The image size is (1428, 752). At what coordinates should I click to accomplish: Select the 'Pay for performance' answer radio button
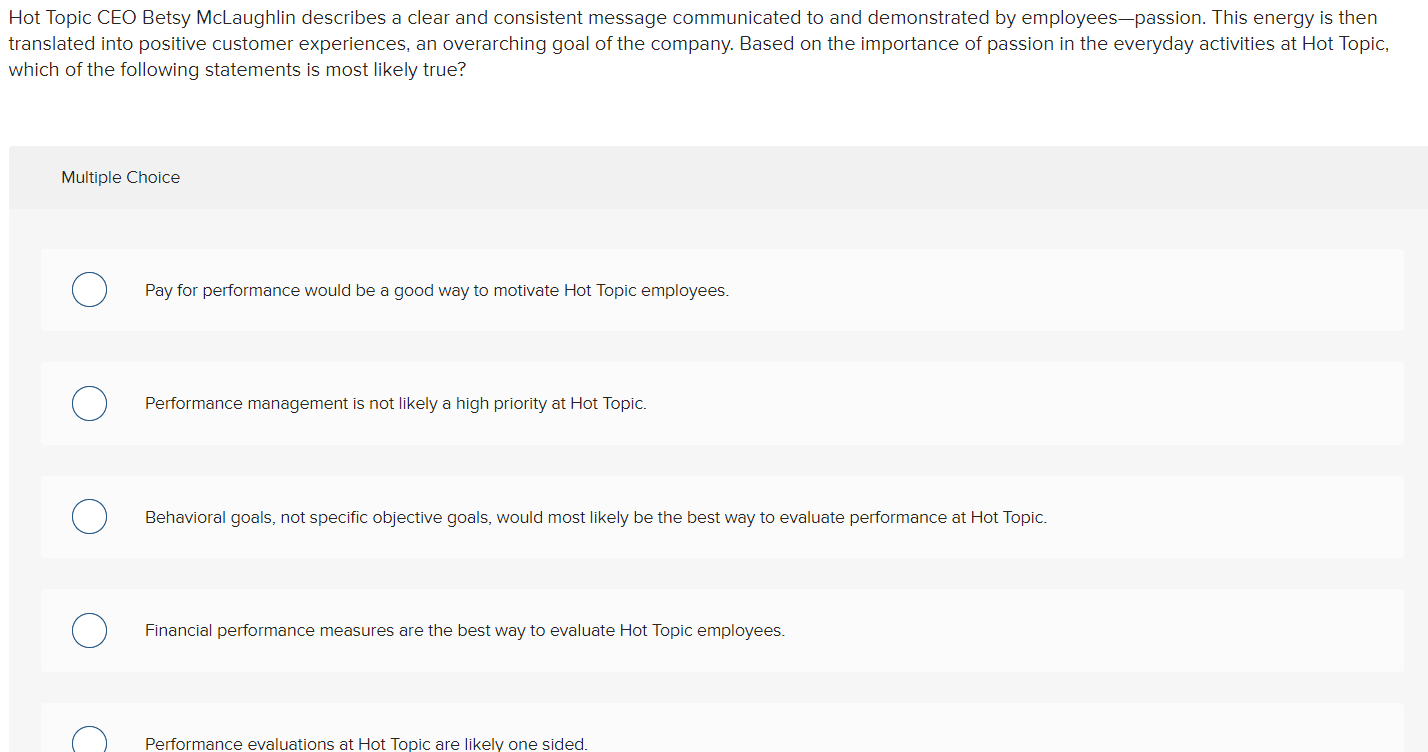coord(89,289)
